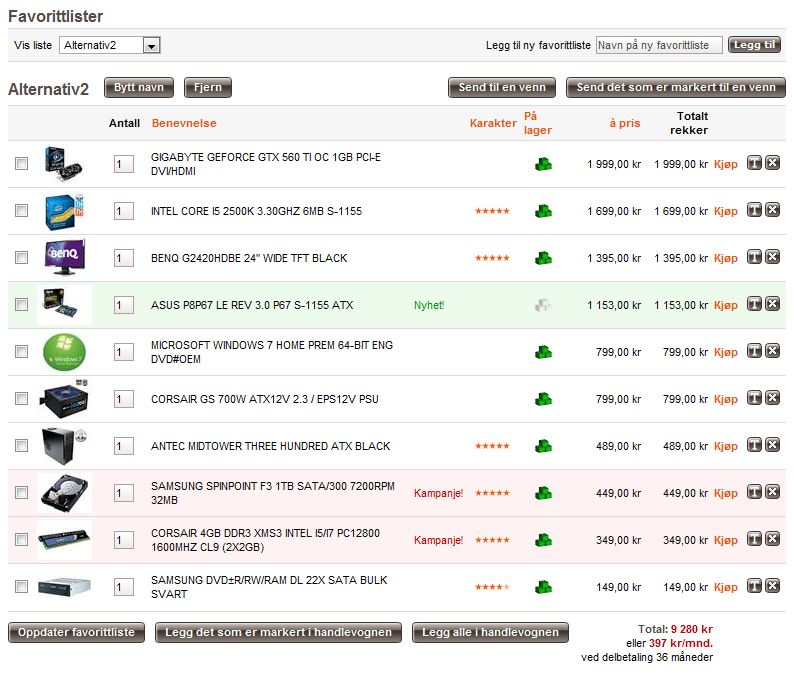Image resolution: width=794 pixels, height=675 pixels.
Task: Open the Windows 7 product thumbnail
Action: click(64, 352)
